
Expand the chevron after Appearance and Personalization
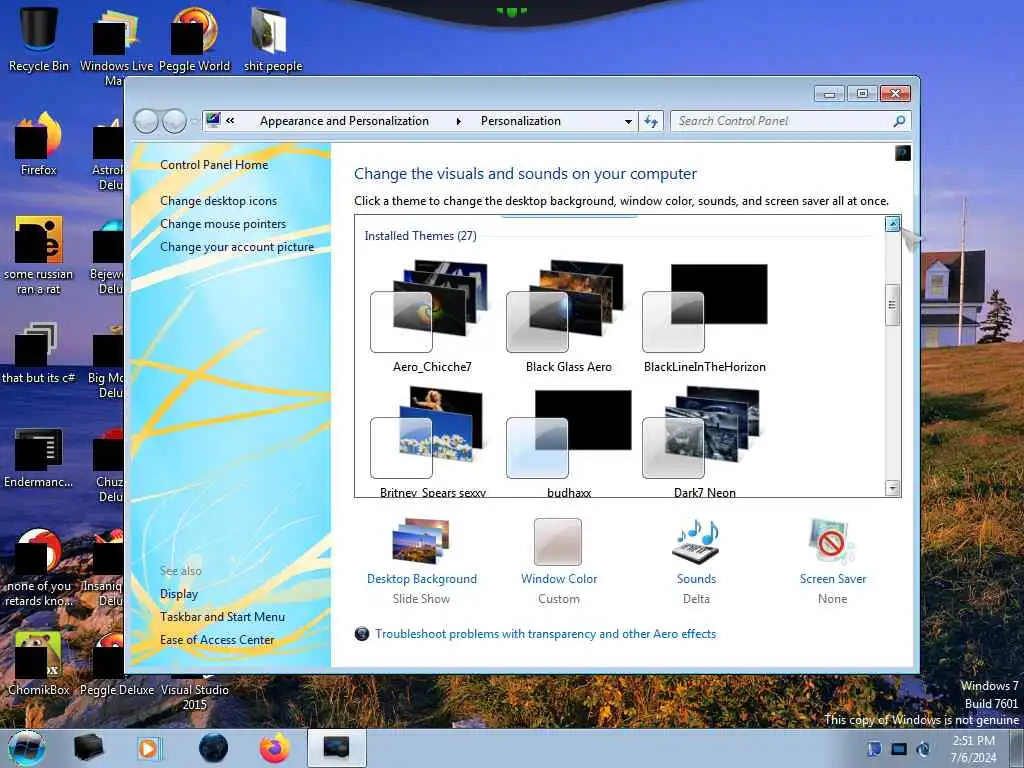tap(458, 121)
